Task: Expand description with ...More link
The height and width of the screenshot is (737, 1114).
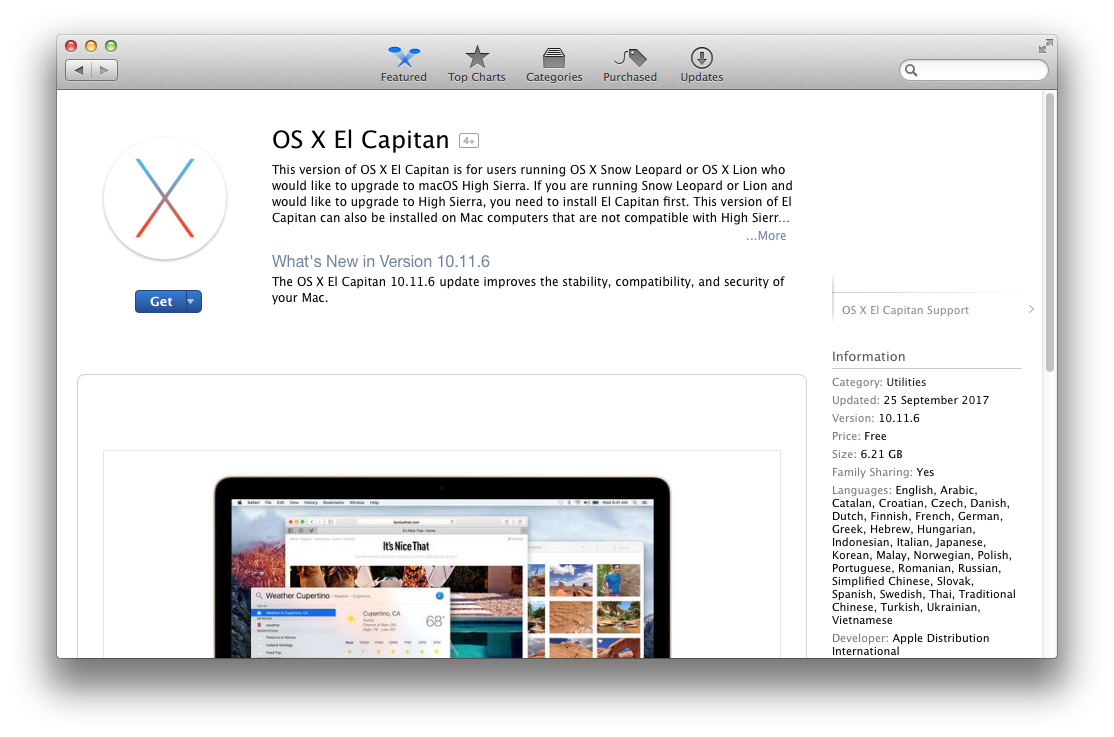Action: (766, 236)
